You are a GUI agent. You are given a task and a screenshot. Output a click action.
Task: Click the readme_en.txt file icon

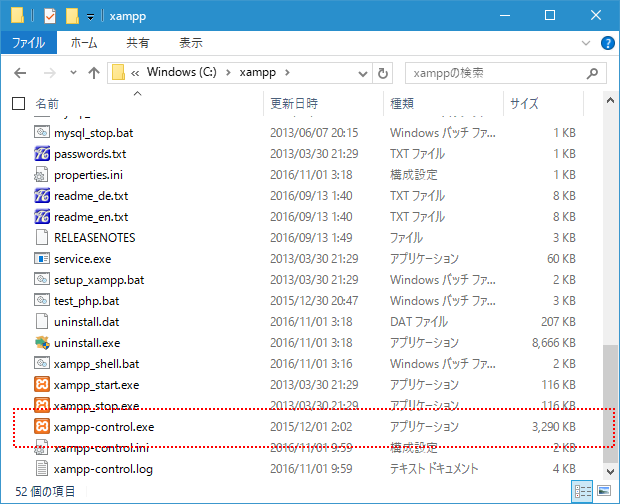[x=42, y=216]
